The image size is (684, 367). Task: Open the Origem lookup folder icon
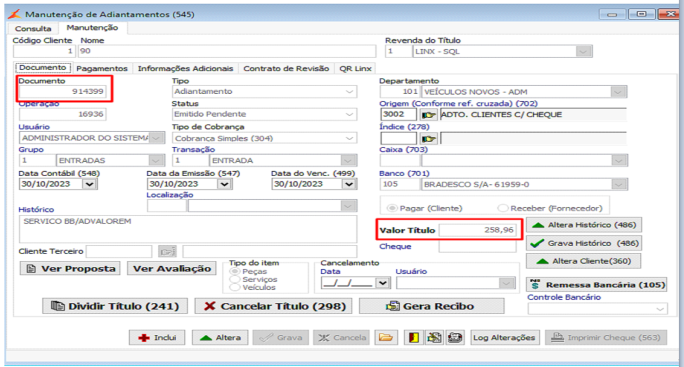[428, 115]
